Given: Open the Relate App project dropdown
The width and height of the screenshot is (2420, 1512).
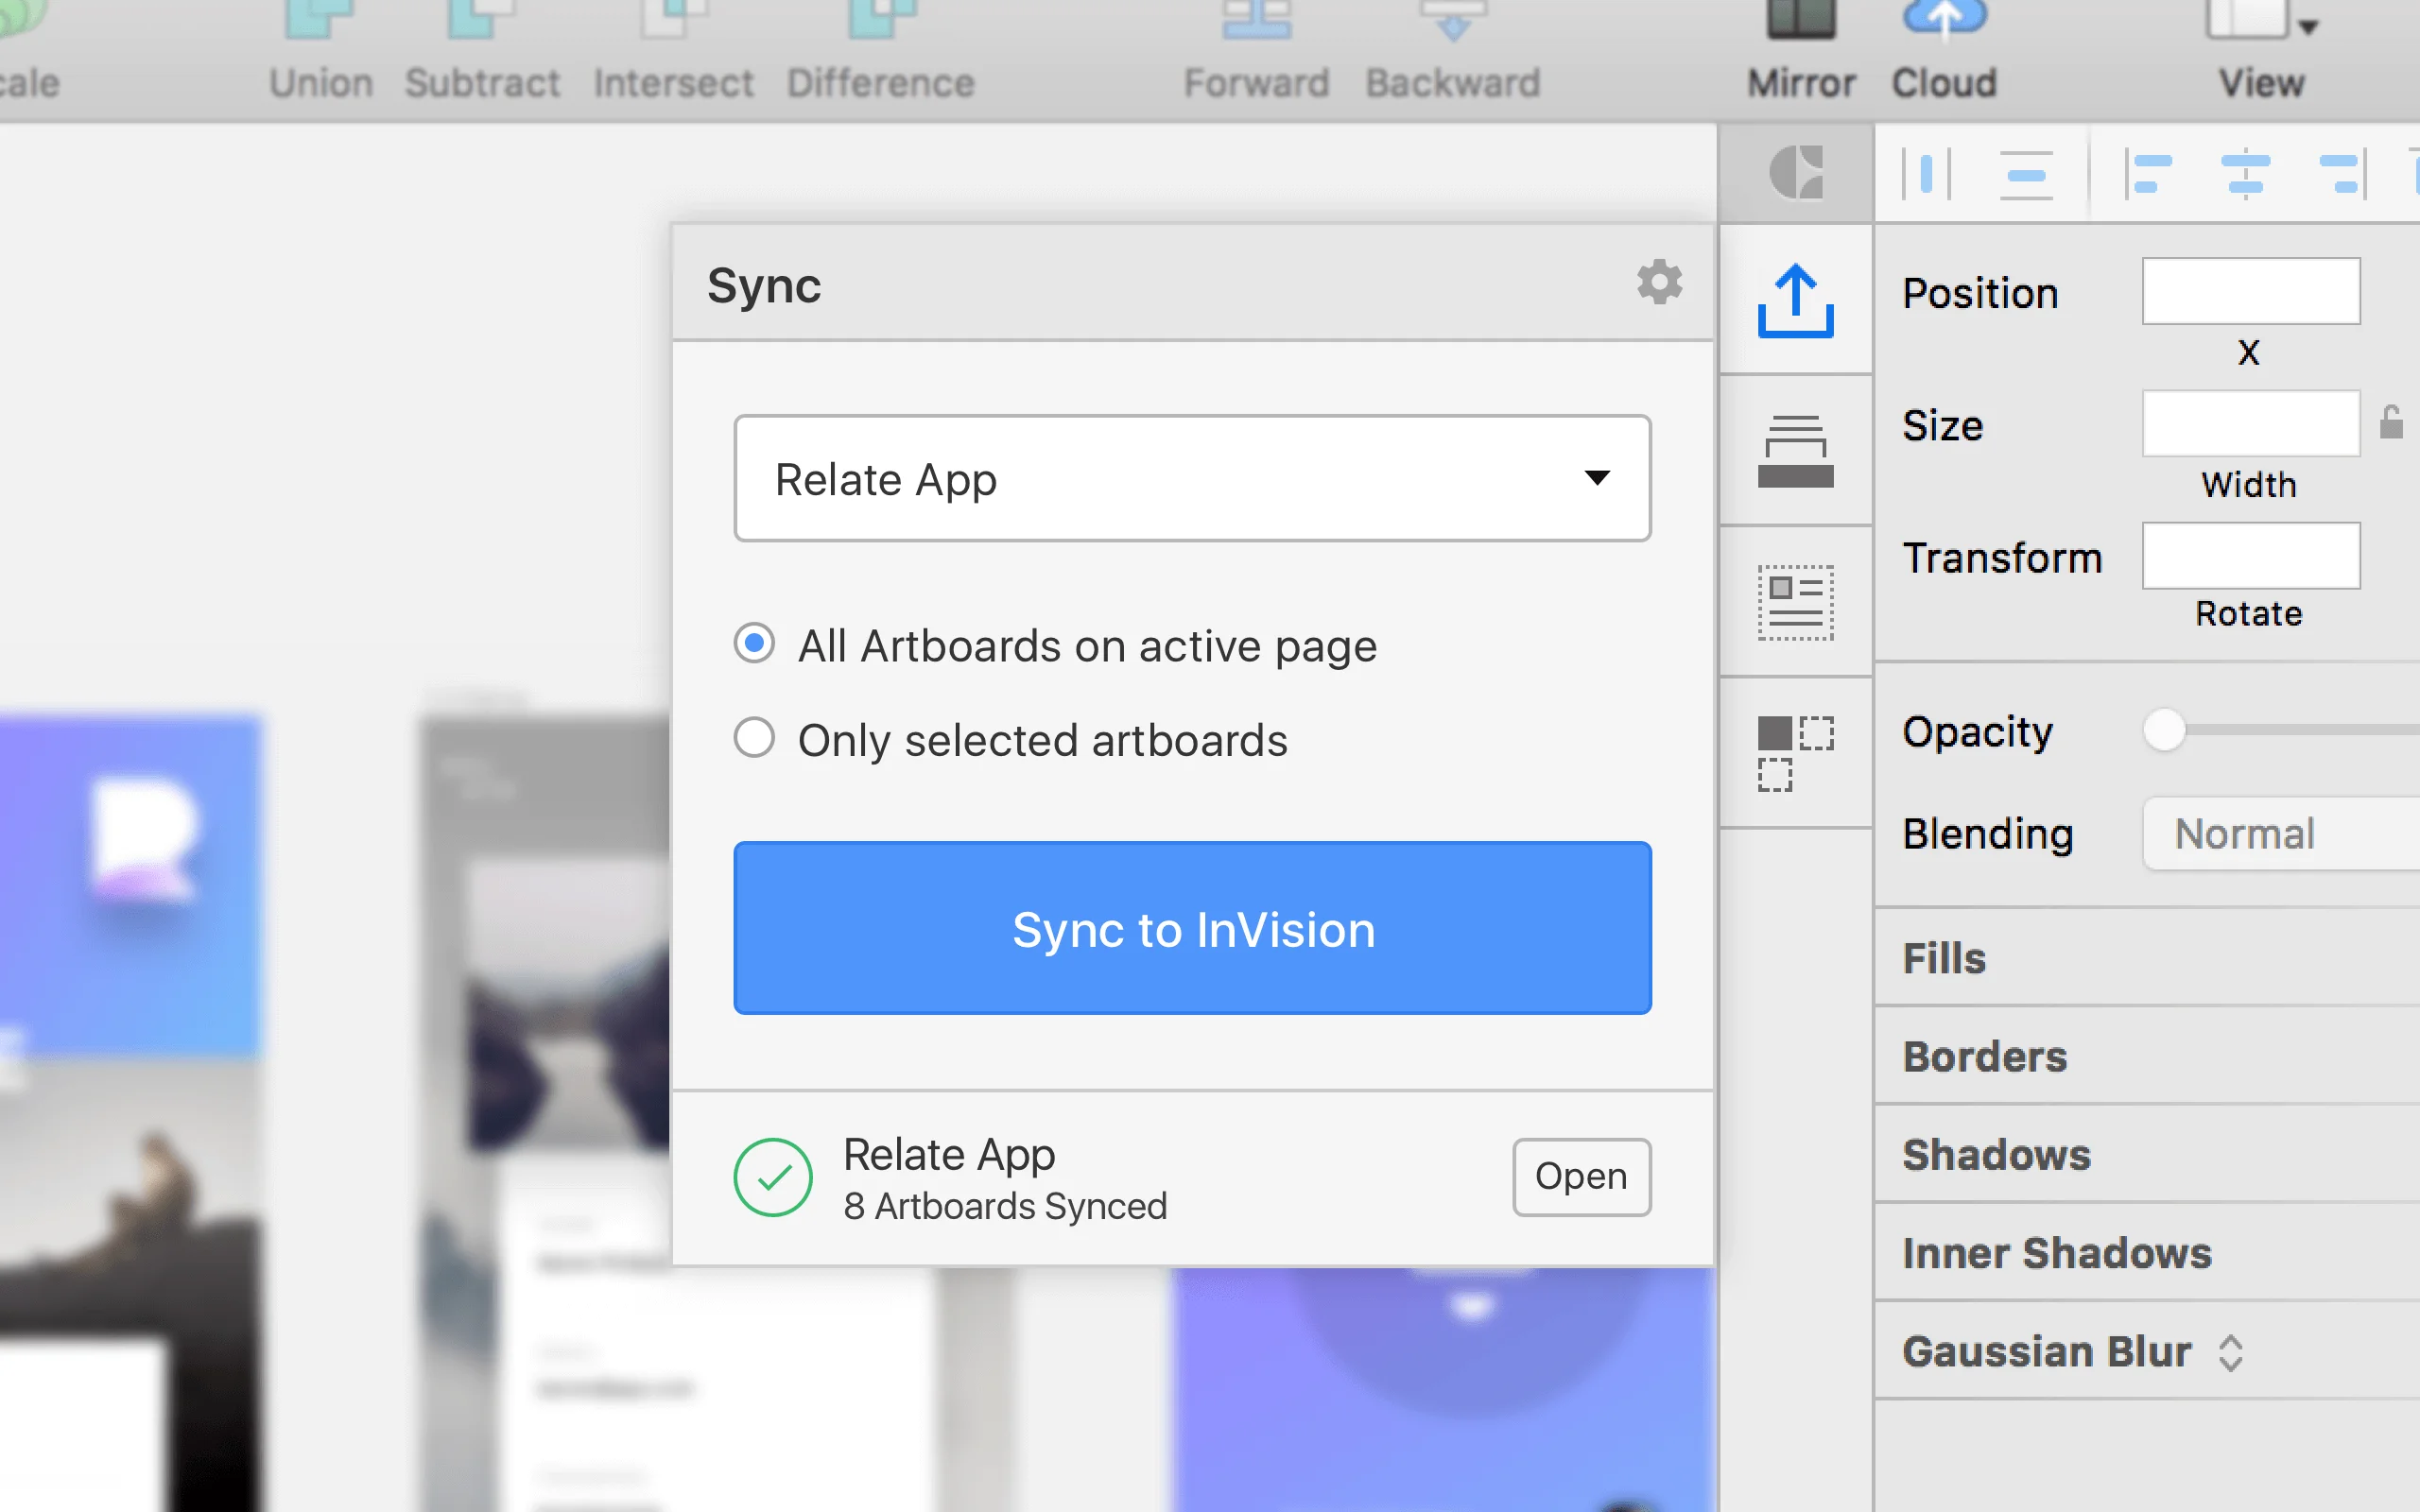Looking at the screenshot, I should [1192, 479].
